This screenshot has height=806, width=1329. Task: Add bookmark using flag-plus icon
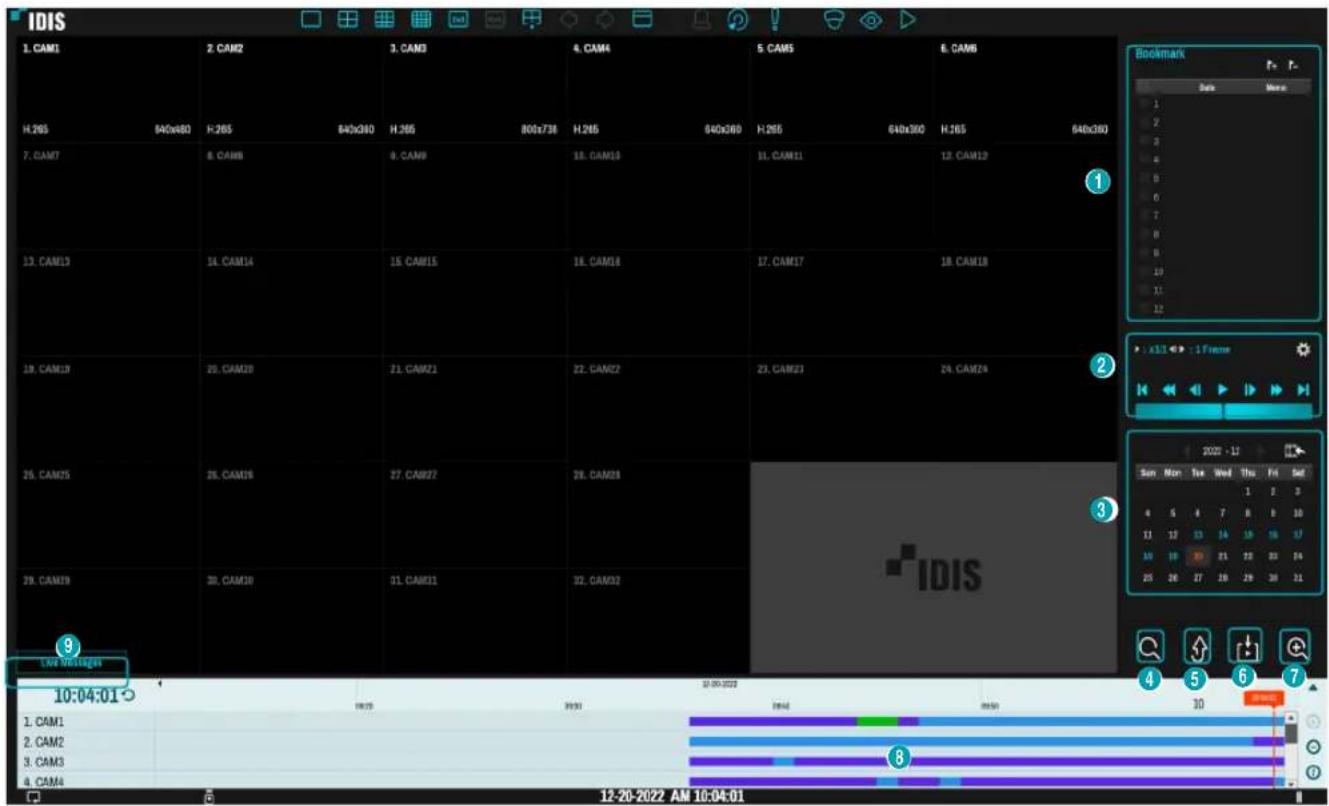(x=1272, y=67)
